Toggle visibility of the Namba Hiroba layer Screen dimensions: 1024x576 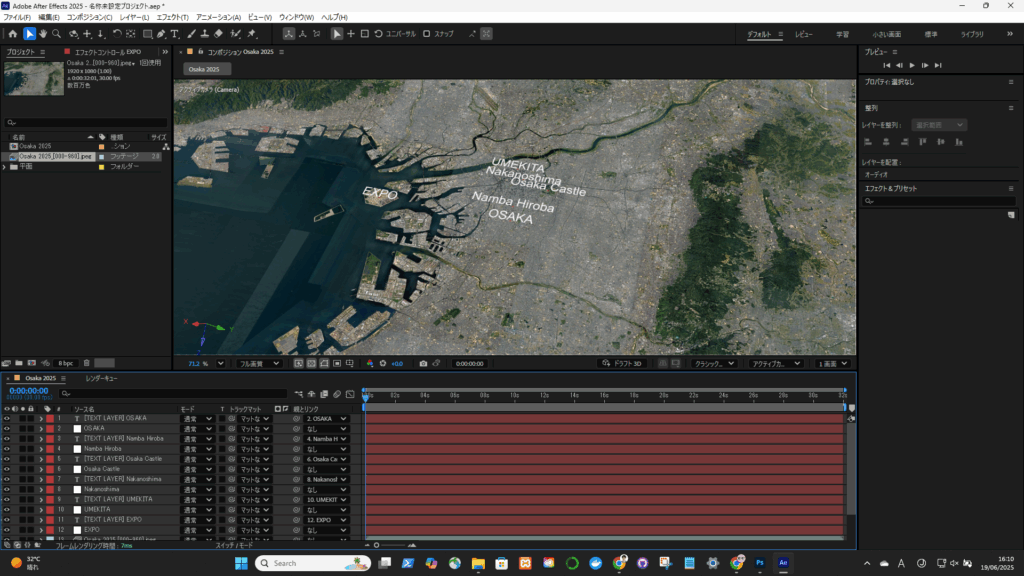coord(7,449)
